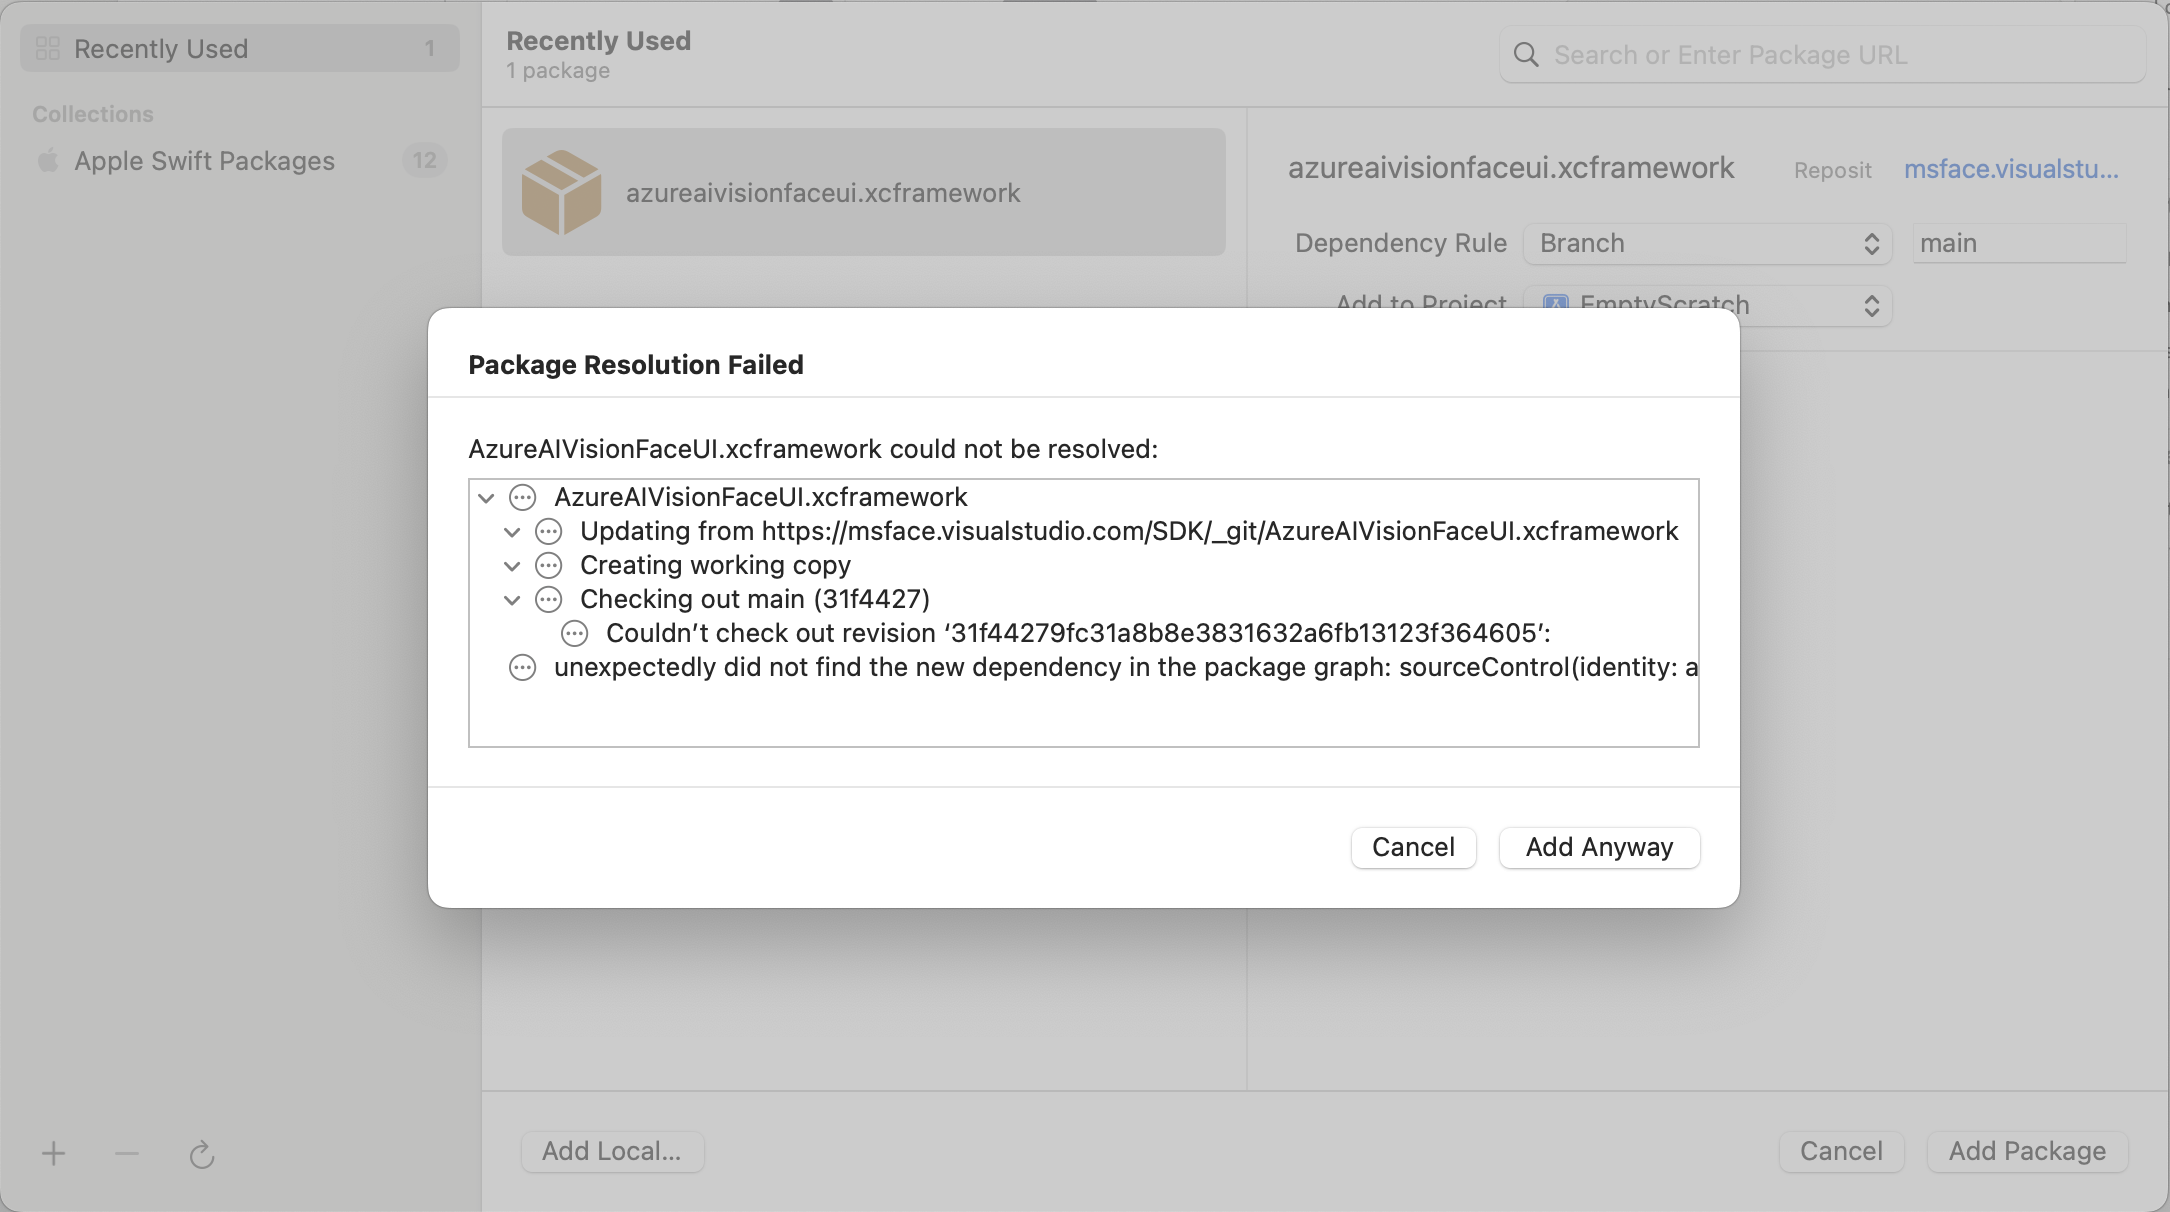Click the Add Local... button

612,1151
